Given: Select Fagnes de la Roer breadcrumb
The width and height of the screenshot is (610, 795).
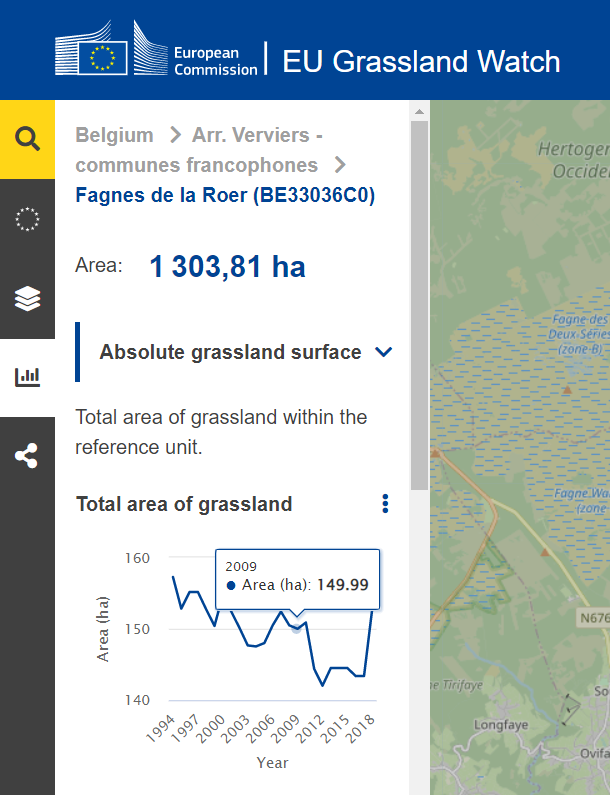Looking at the screenshot, I should (225, 195).
